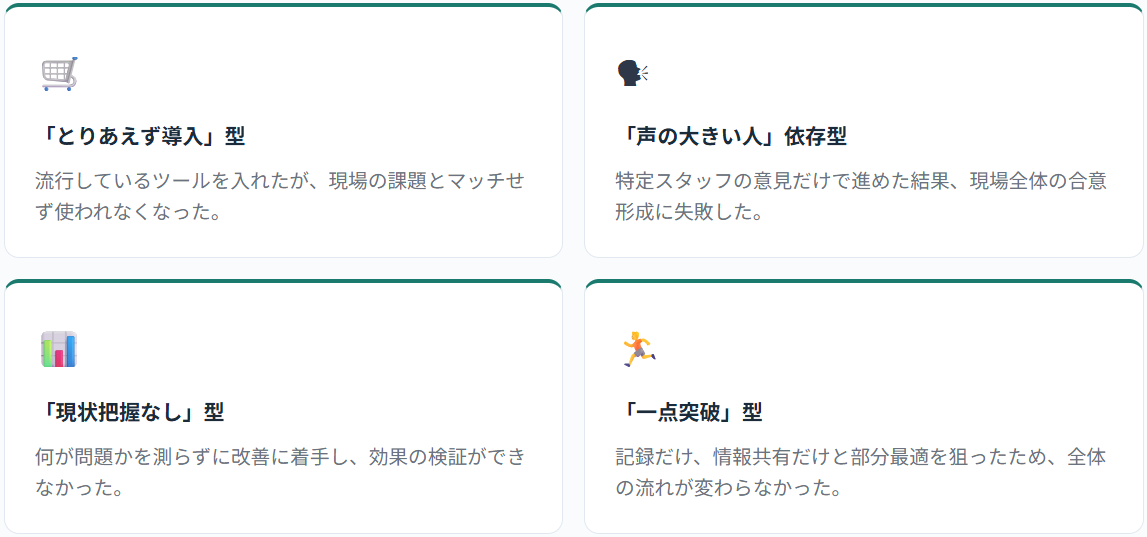Click the green top border of the 一点突破 card
This screenshot has width=1147, height=537.
coord(863,282)
